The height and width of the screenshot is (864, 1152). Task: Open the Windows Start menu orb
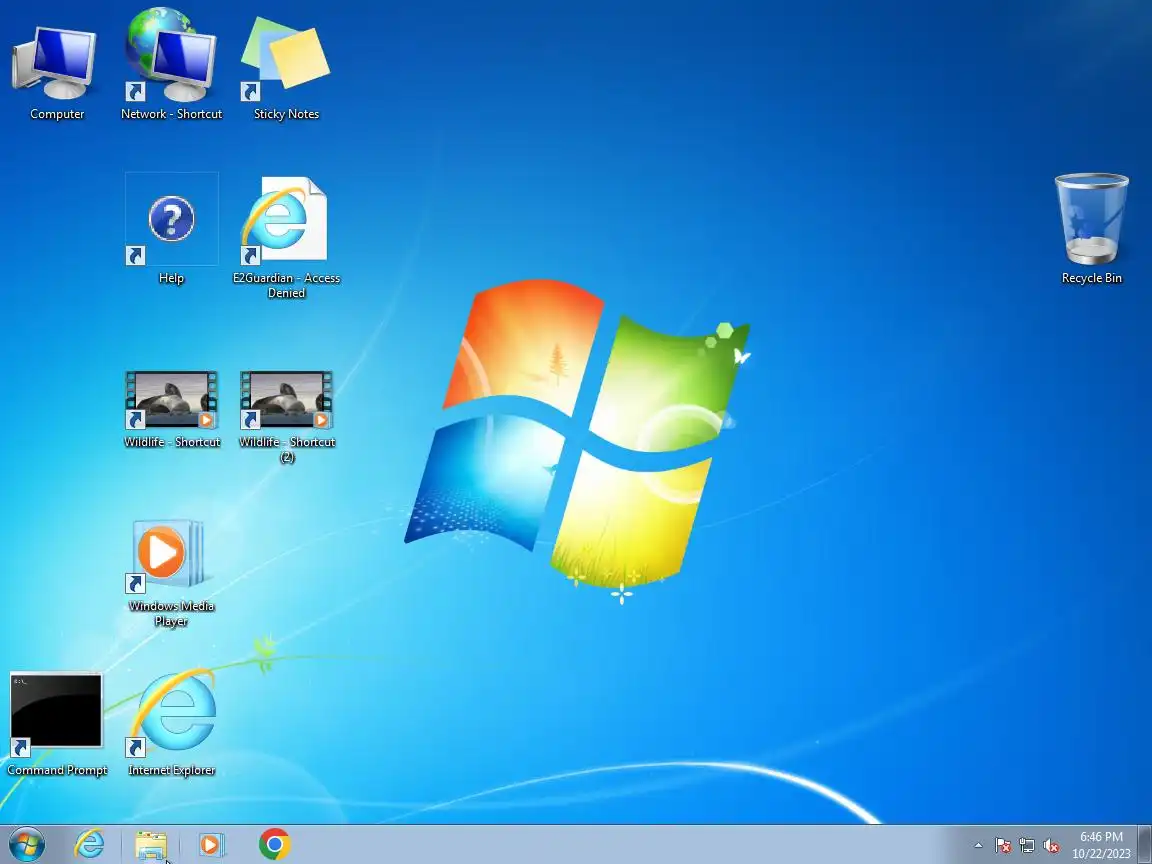27,844
